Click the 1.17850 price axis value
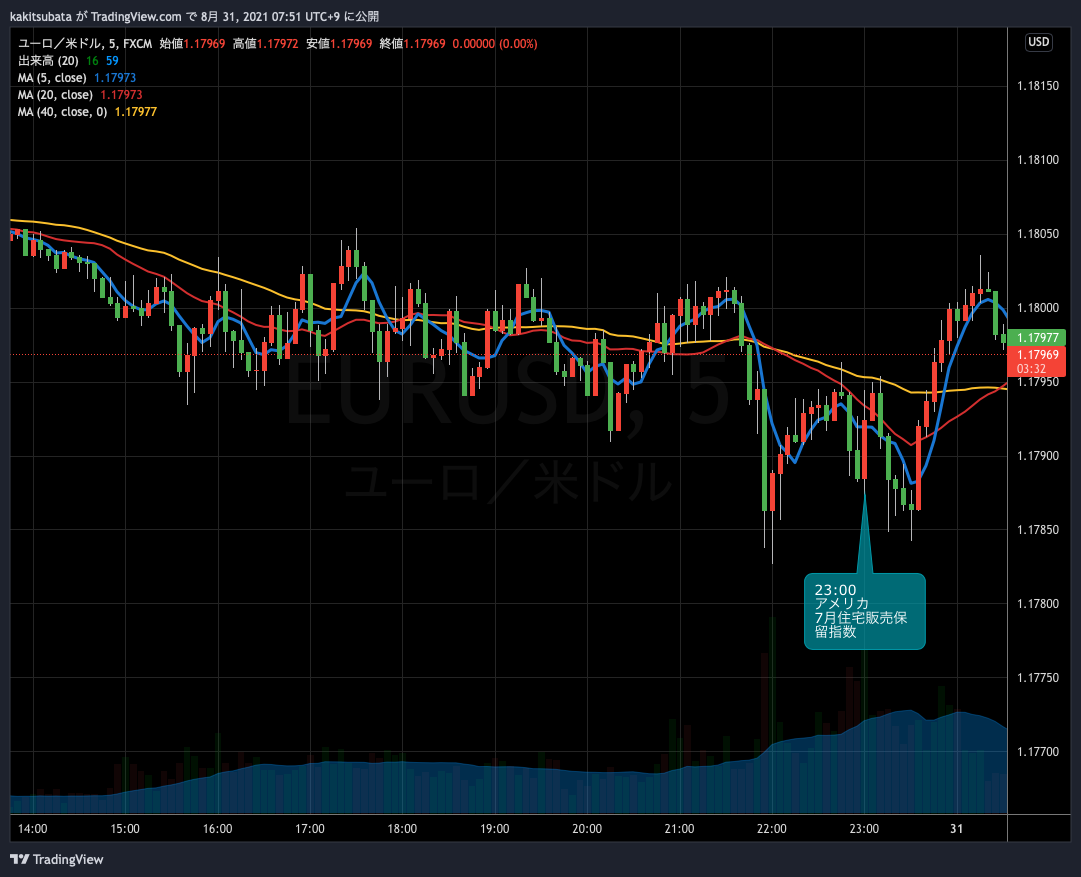This screenshot has width=1081, height=877. pos(1038,530)
